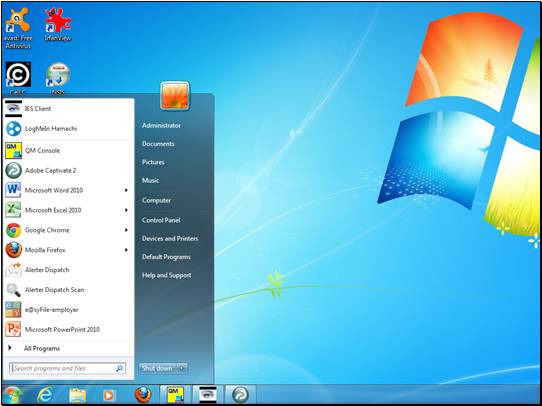Open Windows Explorer folder in taskbar
This screenshot has width=542, height=406.
point(77,395)
